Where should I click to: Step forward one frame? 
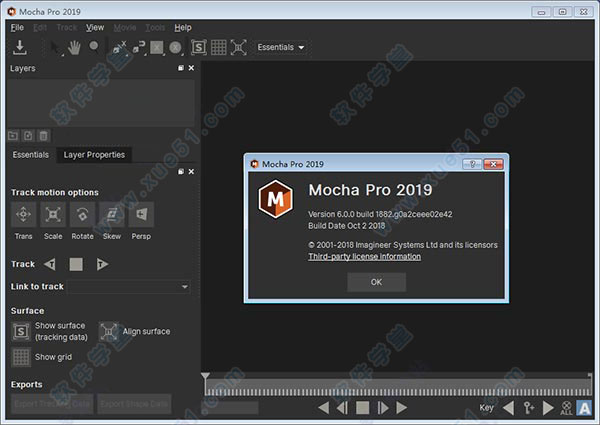coord(383,408)
